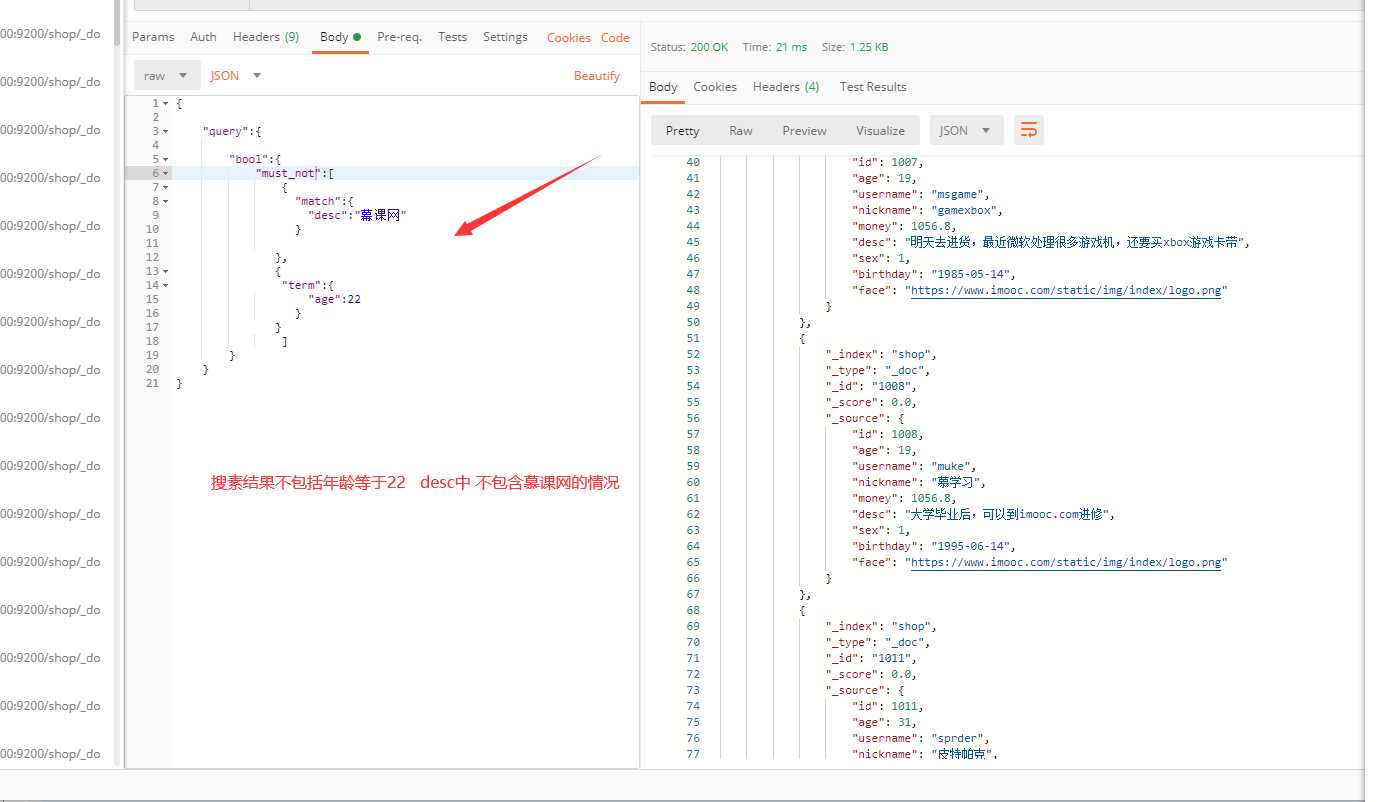Collapse the "bool" block at line 5

[x=165, y=160]
